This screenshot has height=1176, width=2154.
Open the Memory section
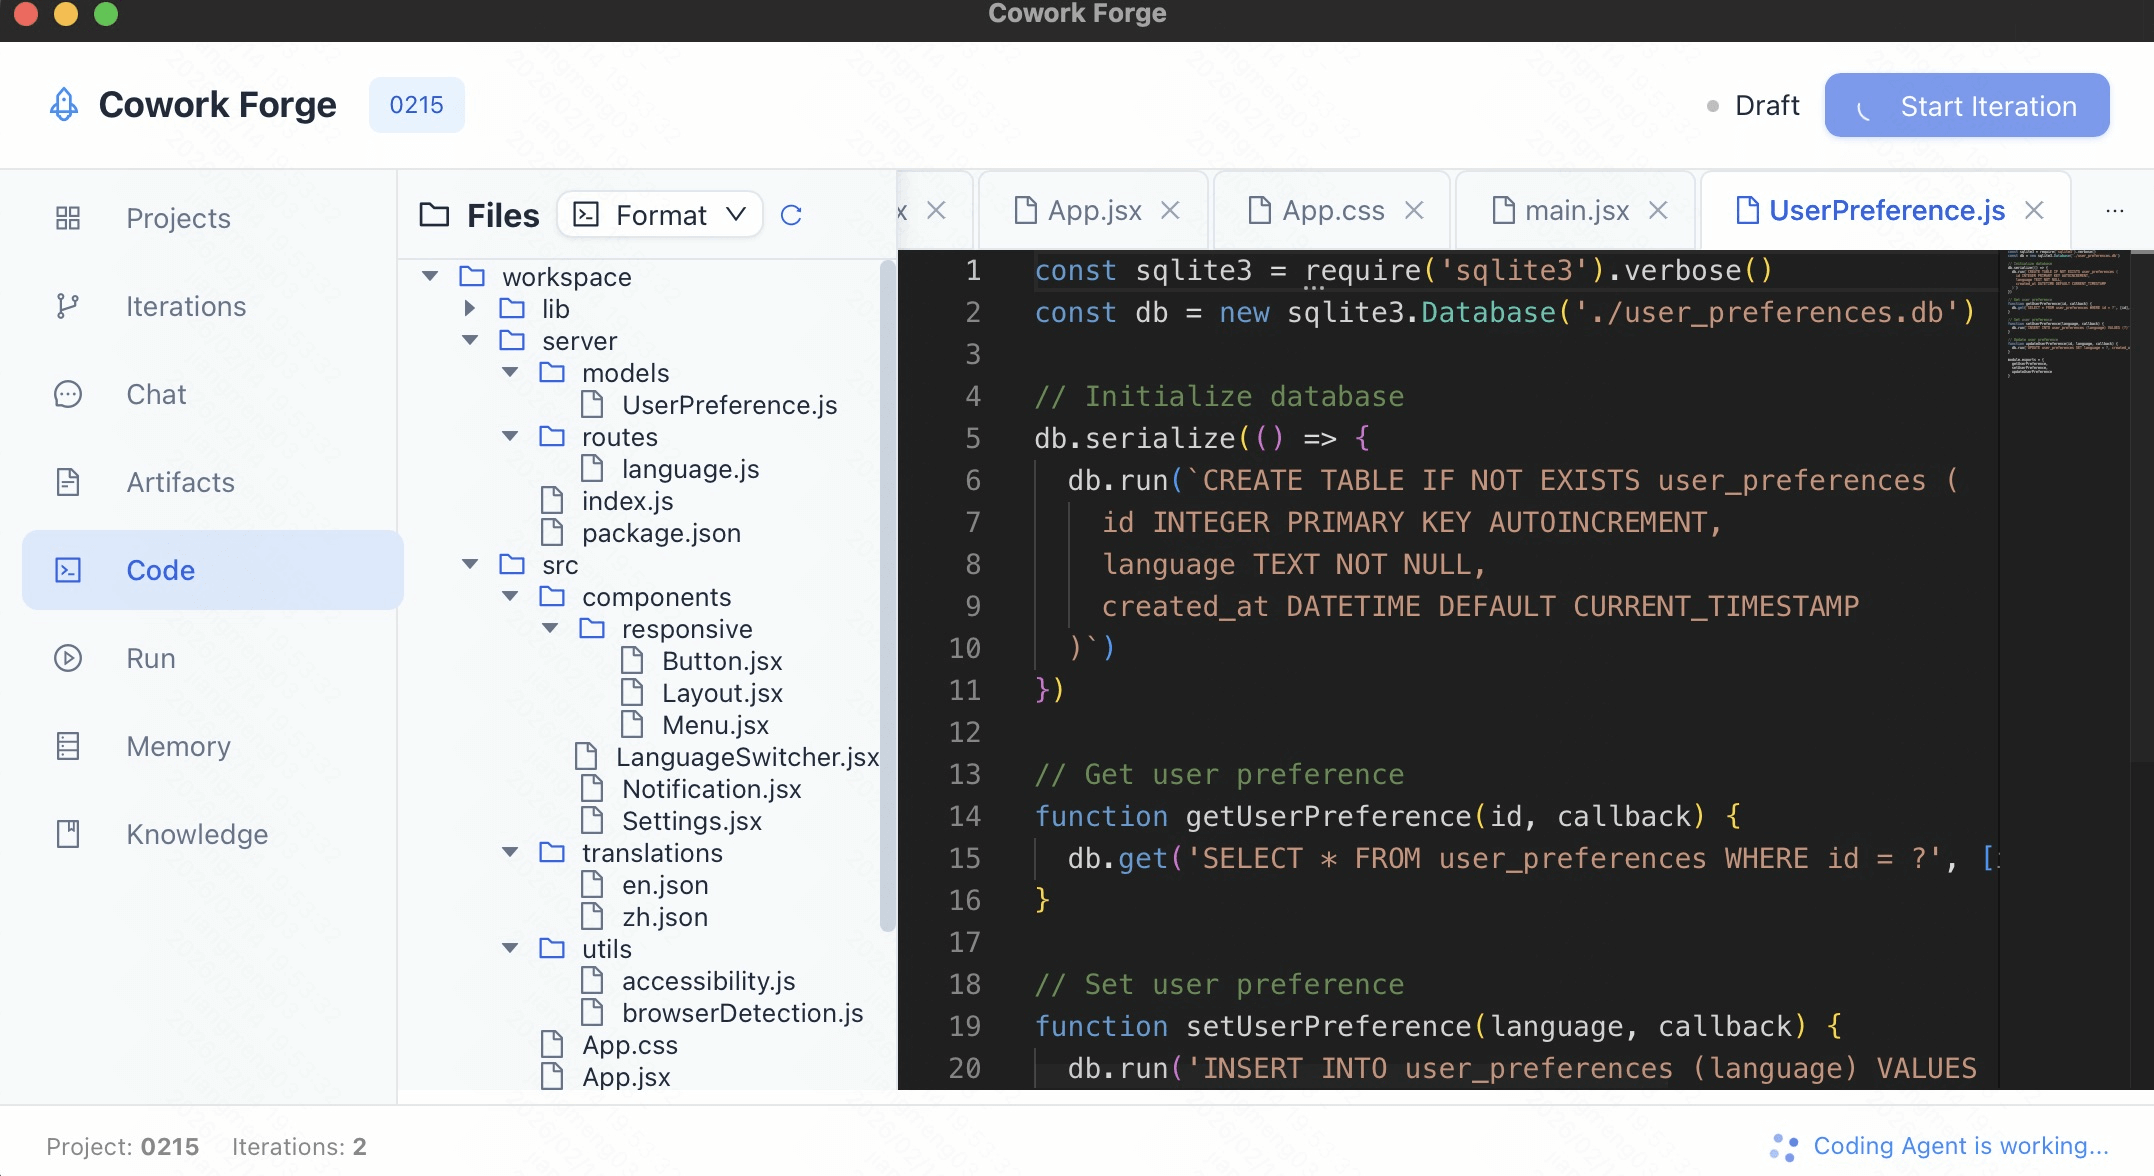pos(178,746)
